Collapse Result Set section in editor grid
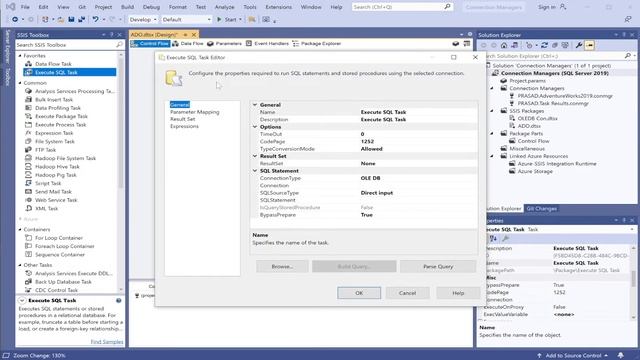Screen dimensions: 640x360 [x=255, y=156]
